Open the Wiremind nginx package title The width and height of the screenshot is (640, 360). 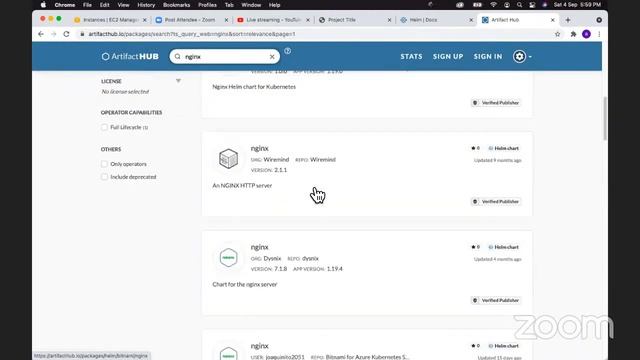point(260,148)
